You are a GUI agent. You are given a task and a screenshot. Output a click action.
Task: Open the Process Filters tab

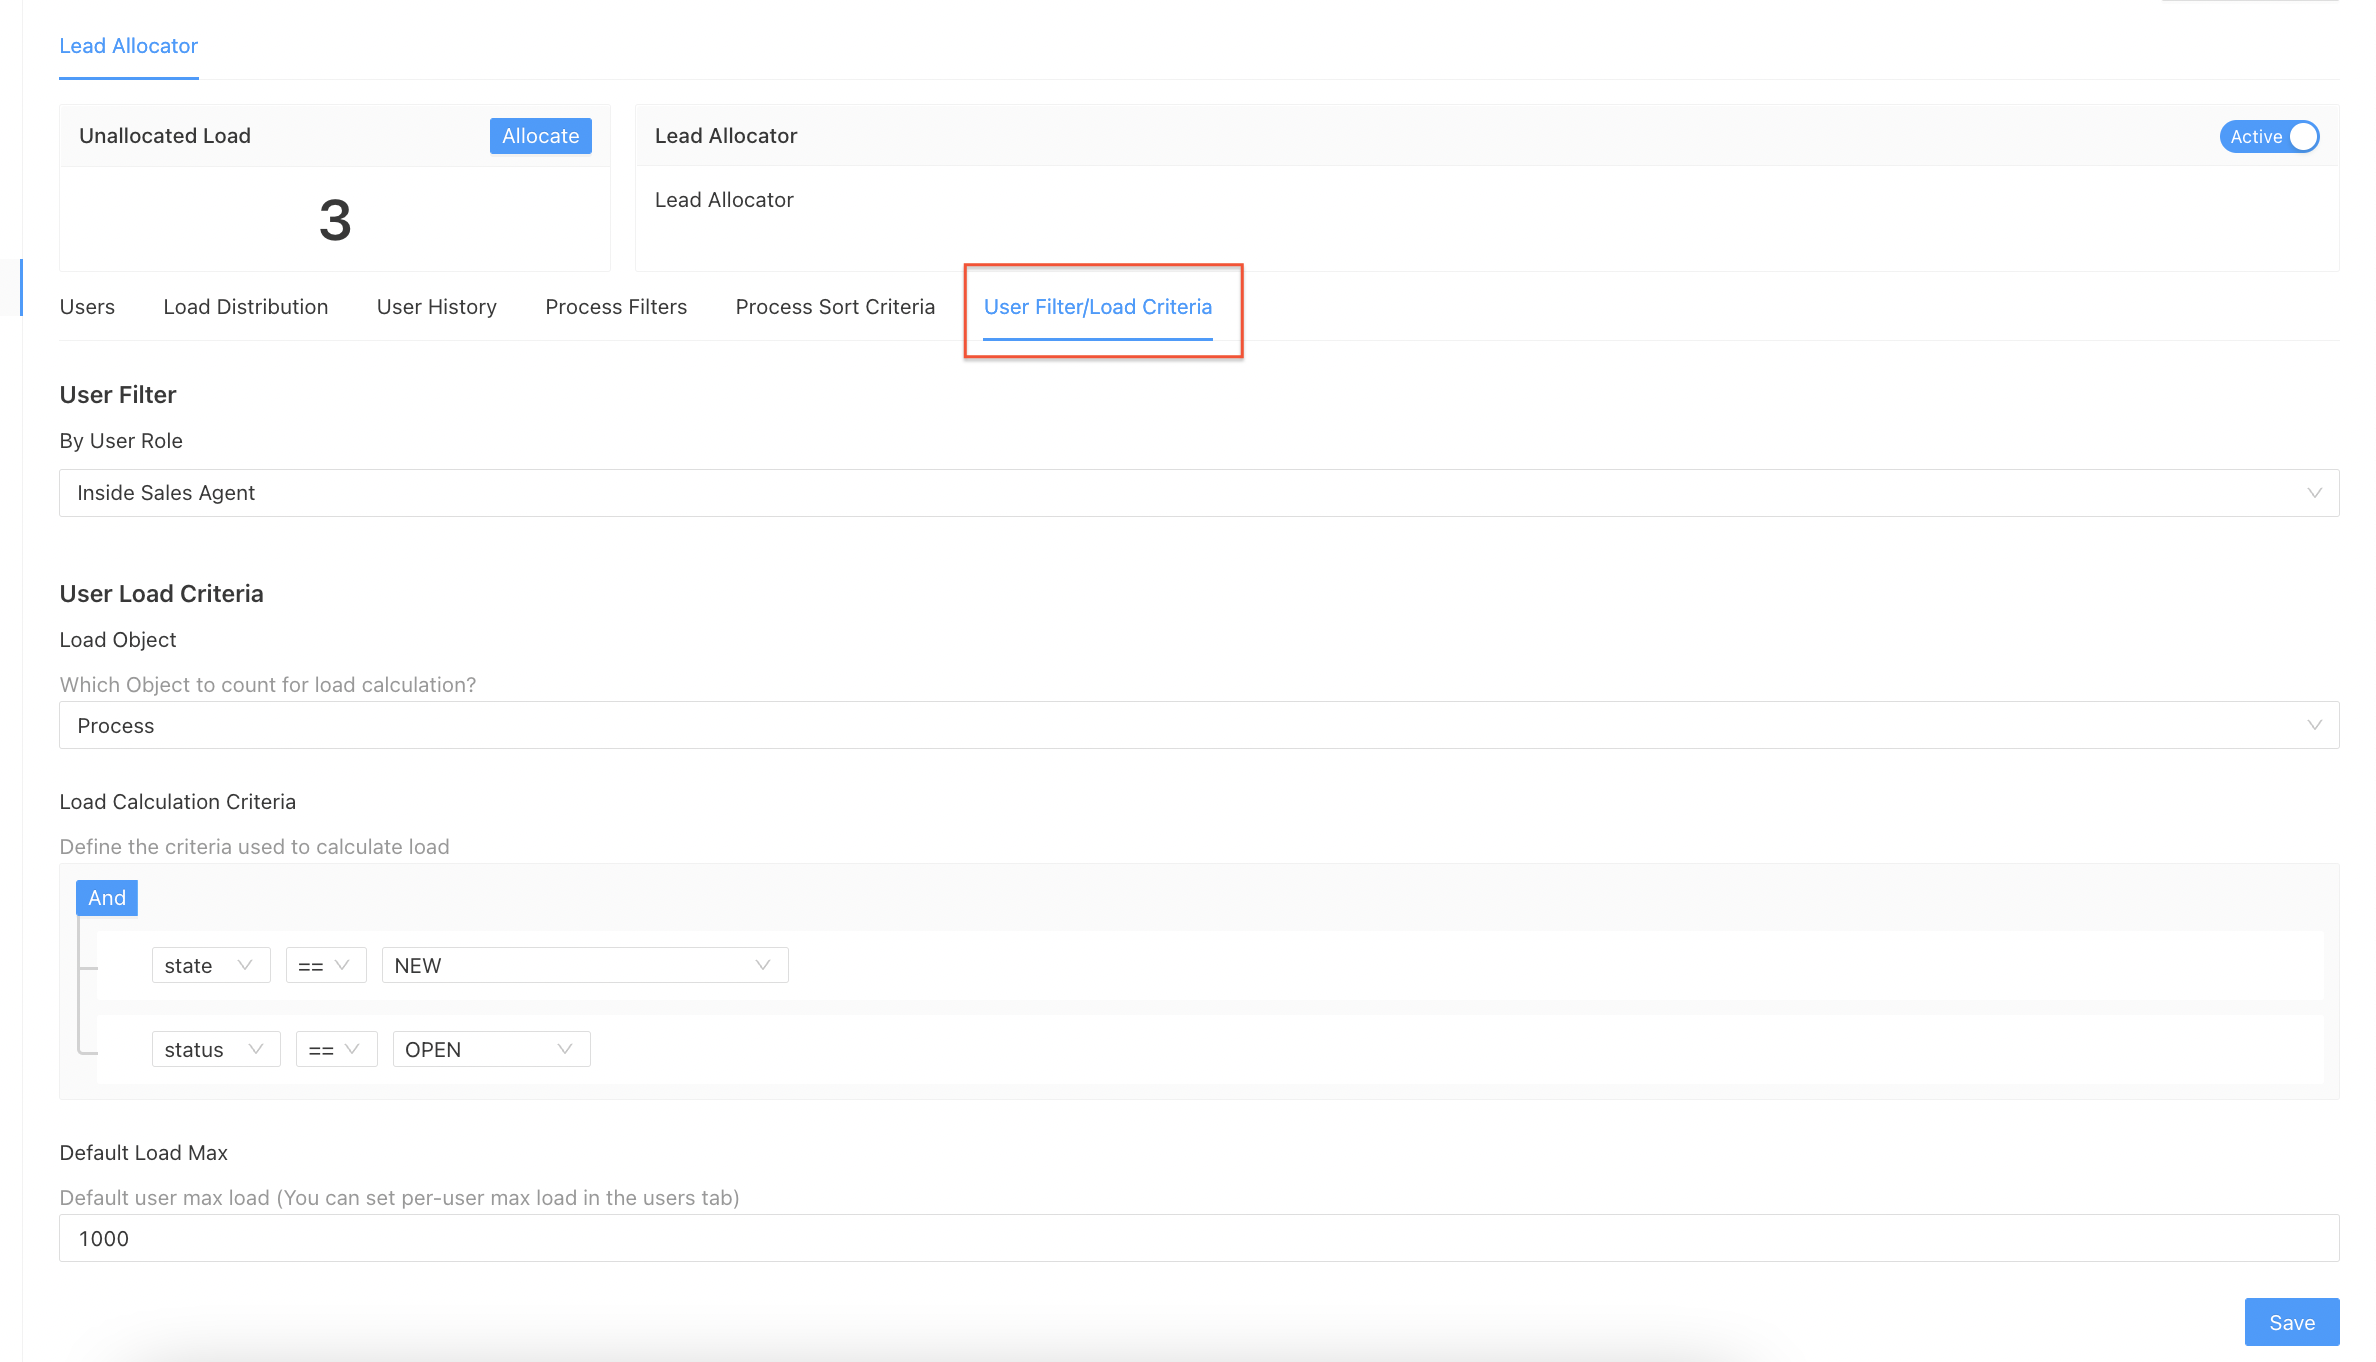pos(616,307)
